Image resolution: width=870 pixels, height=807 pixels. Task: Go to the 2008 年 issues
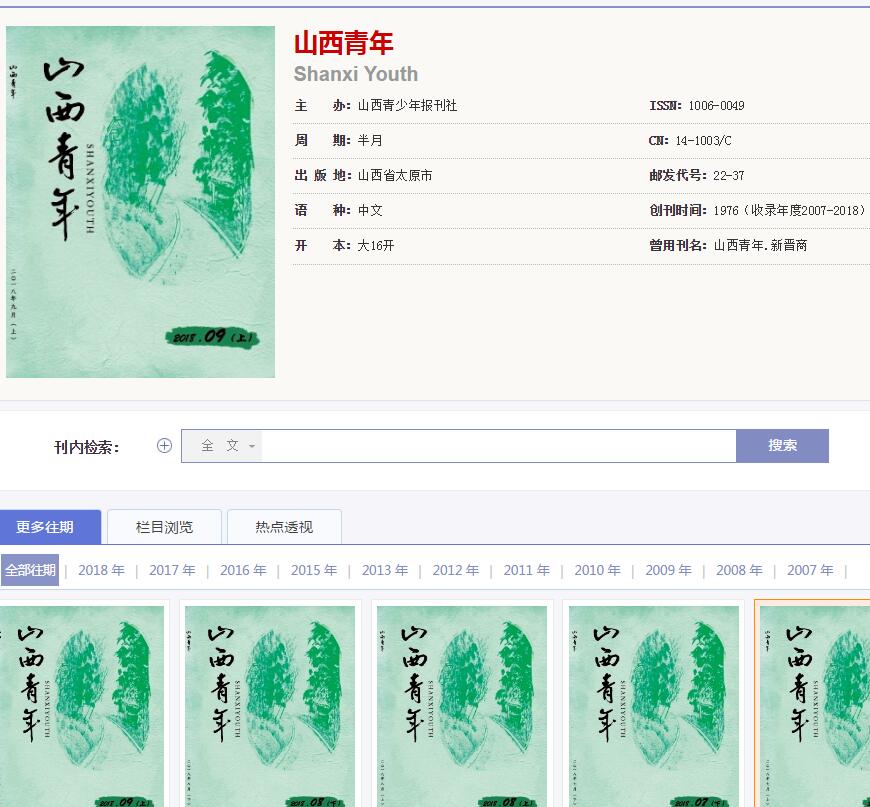(x=740, y=570)
